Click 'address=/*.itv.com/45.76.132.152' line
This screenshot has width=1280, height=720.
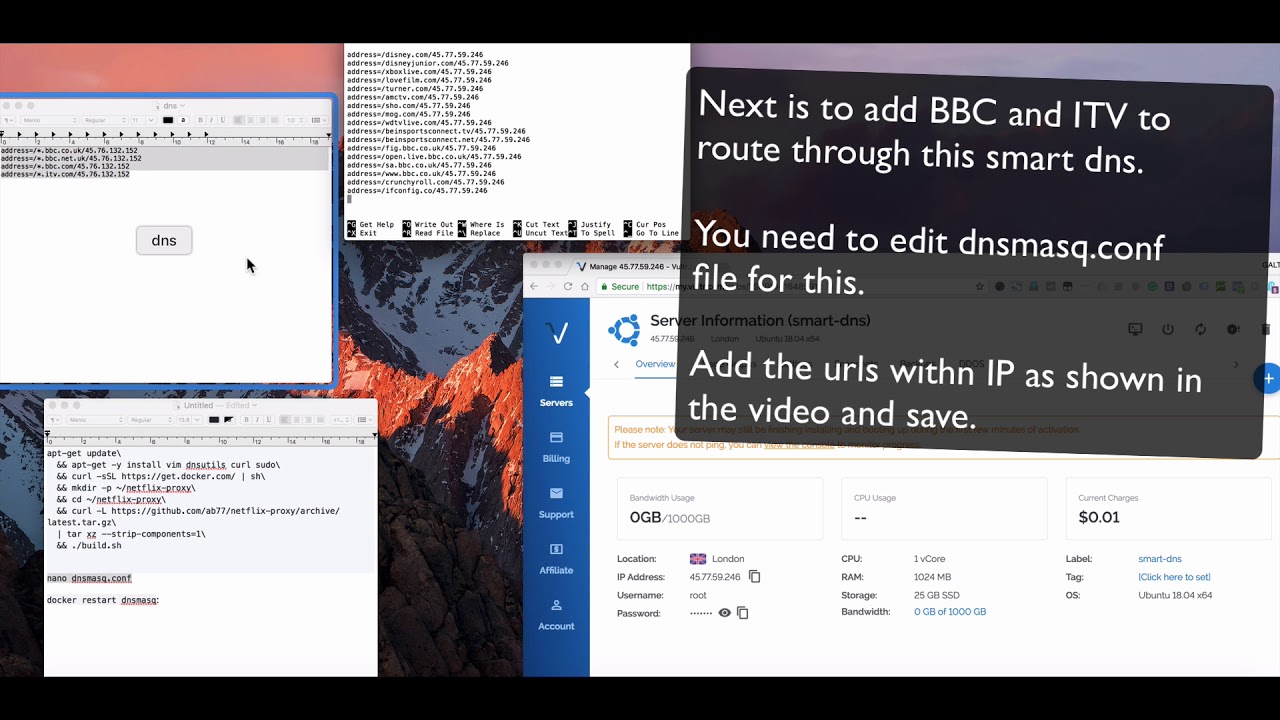pos(65,174)
